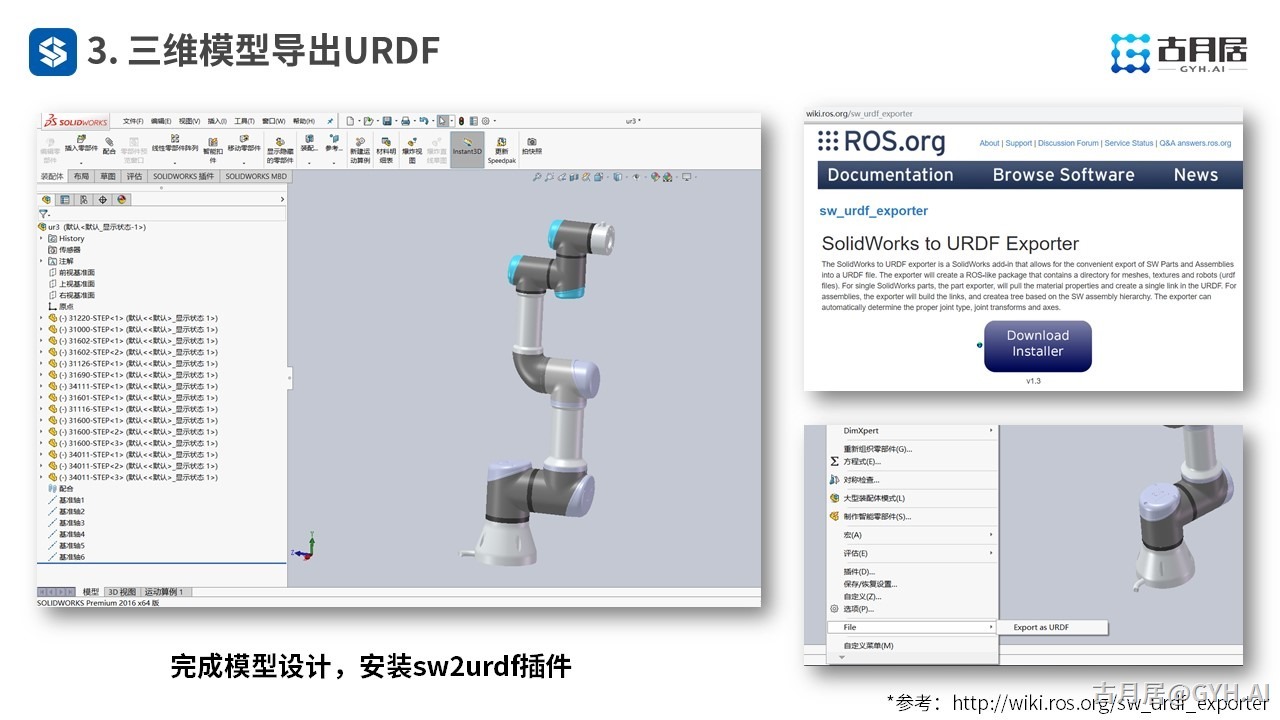Expand the 34011-STEP<3> component node

[x=41, y=477]
